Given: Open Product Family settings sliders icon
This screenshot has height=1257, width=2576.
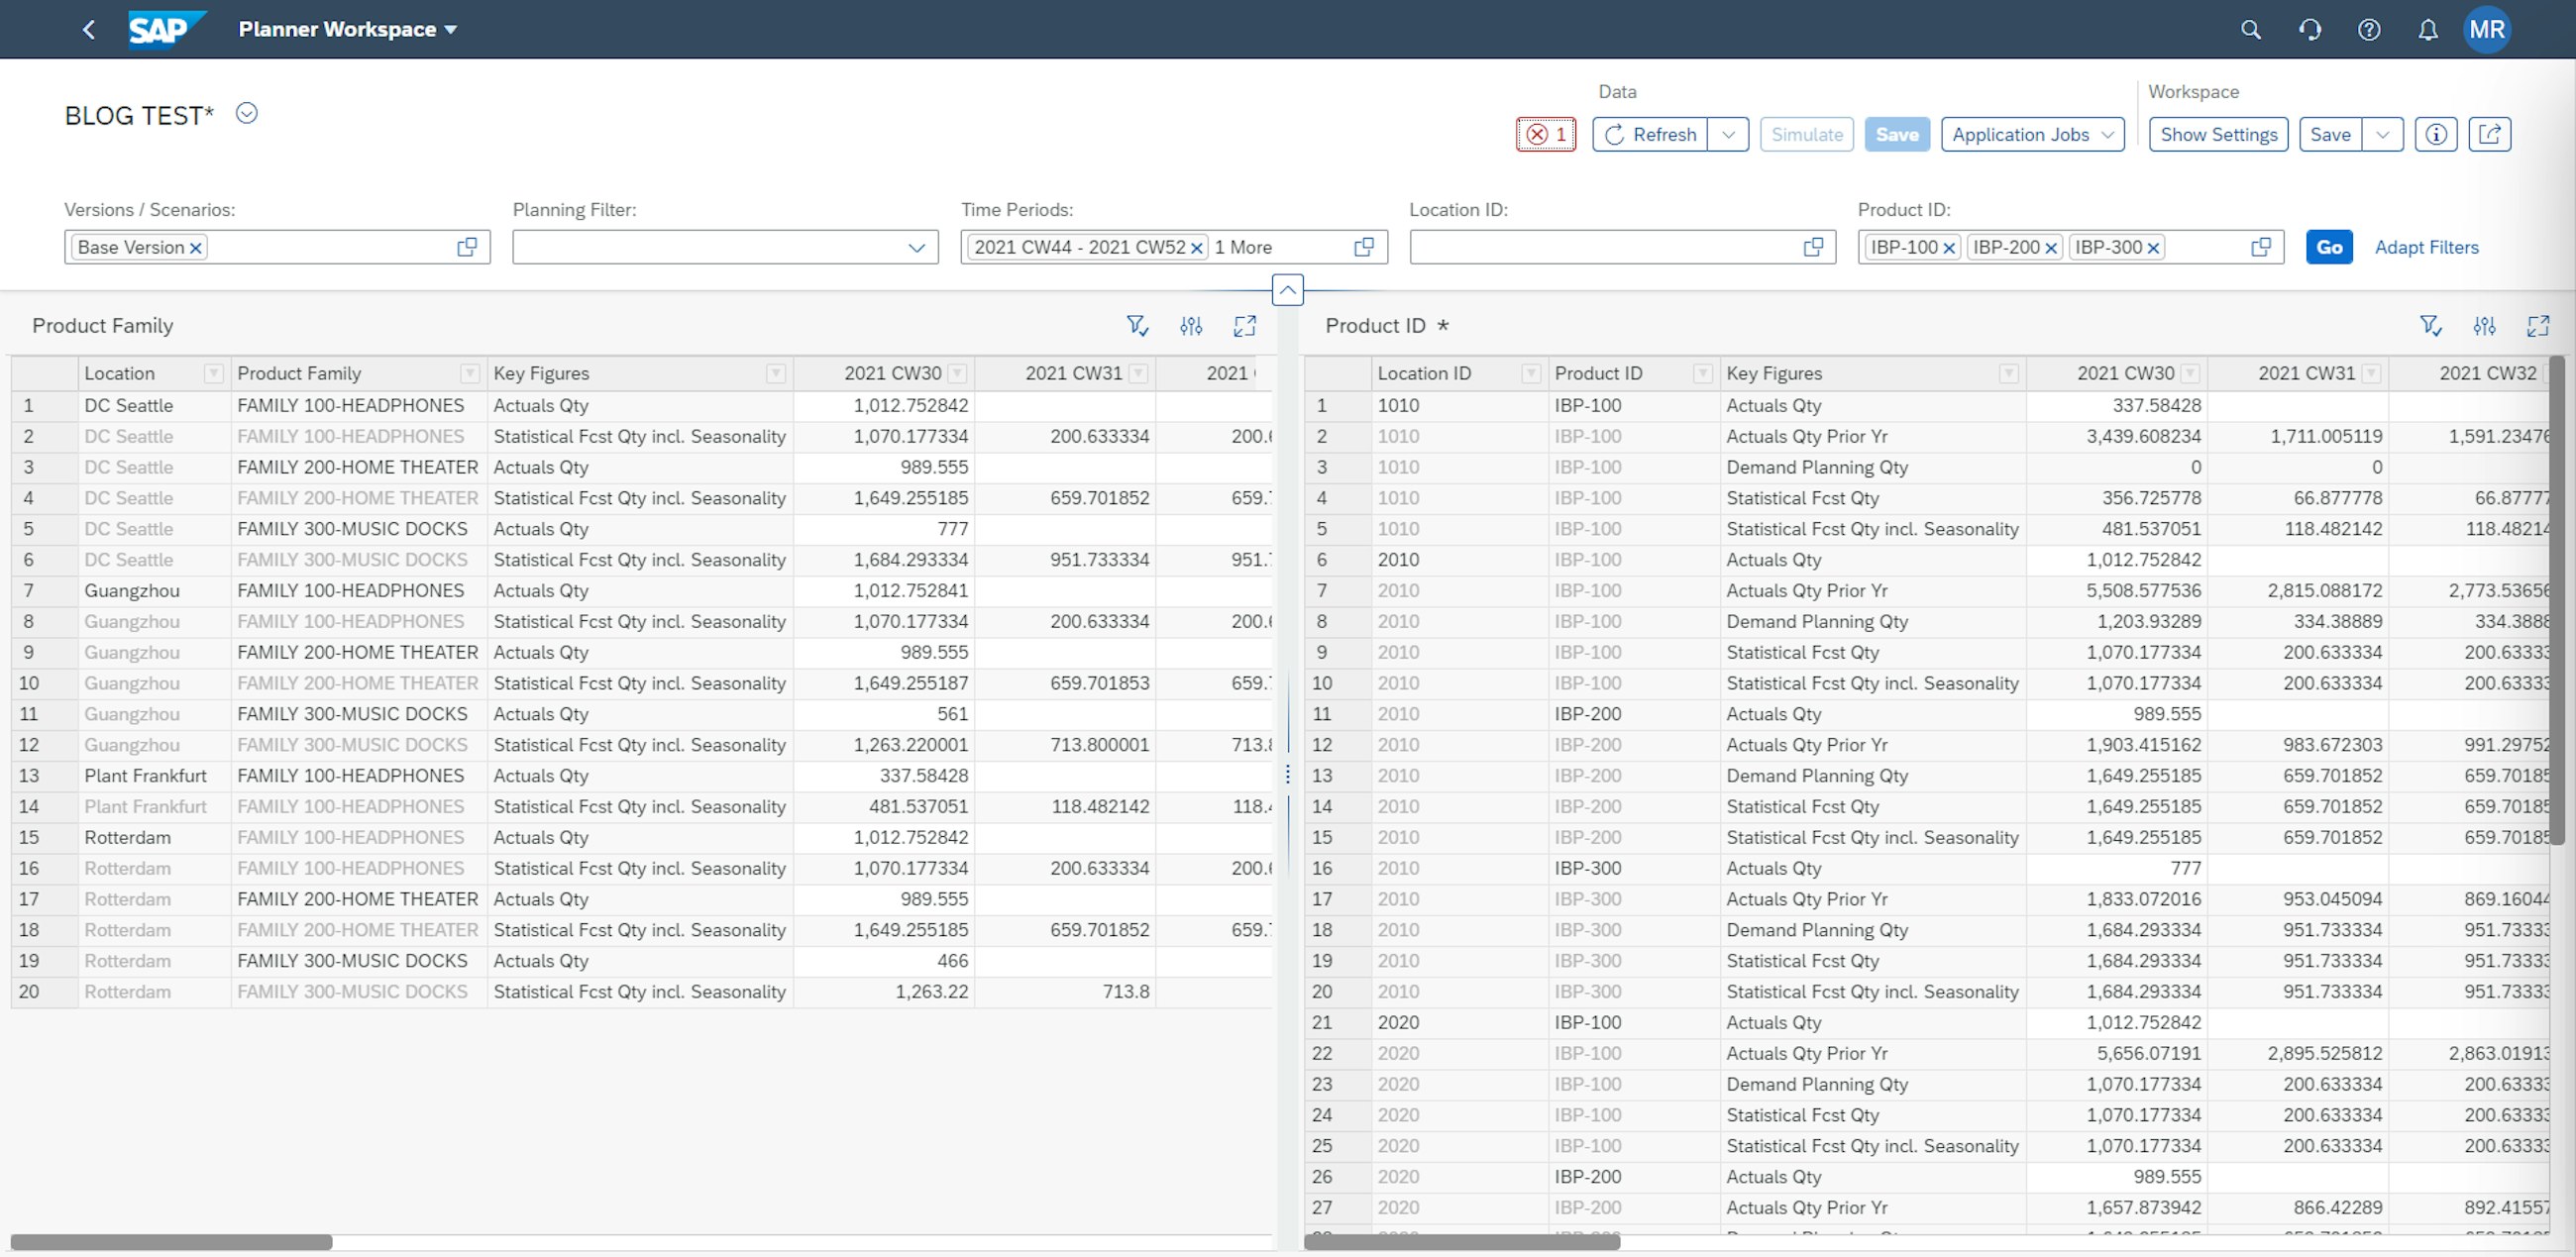Looking at the screenshot, I should pos(1190,326).
